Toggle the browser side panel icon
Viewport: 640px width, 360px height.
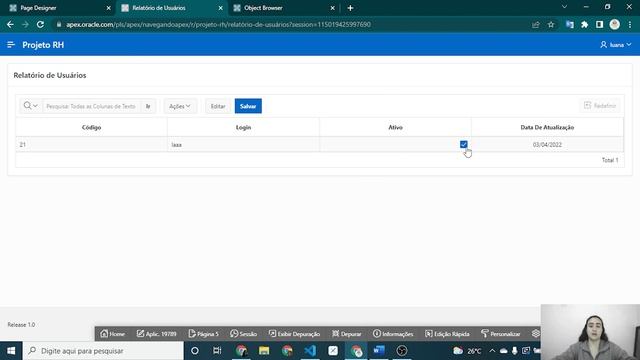coord(599,24)
